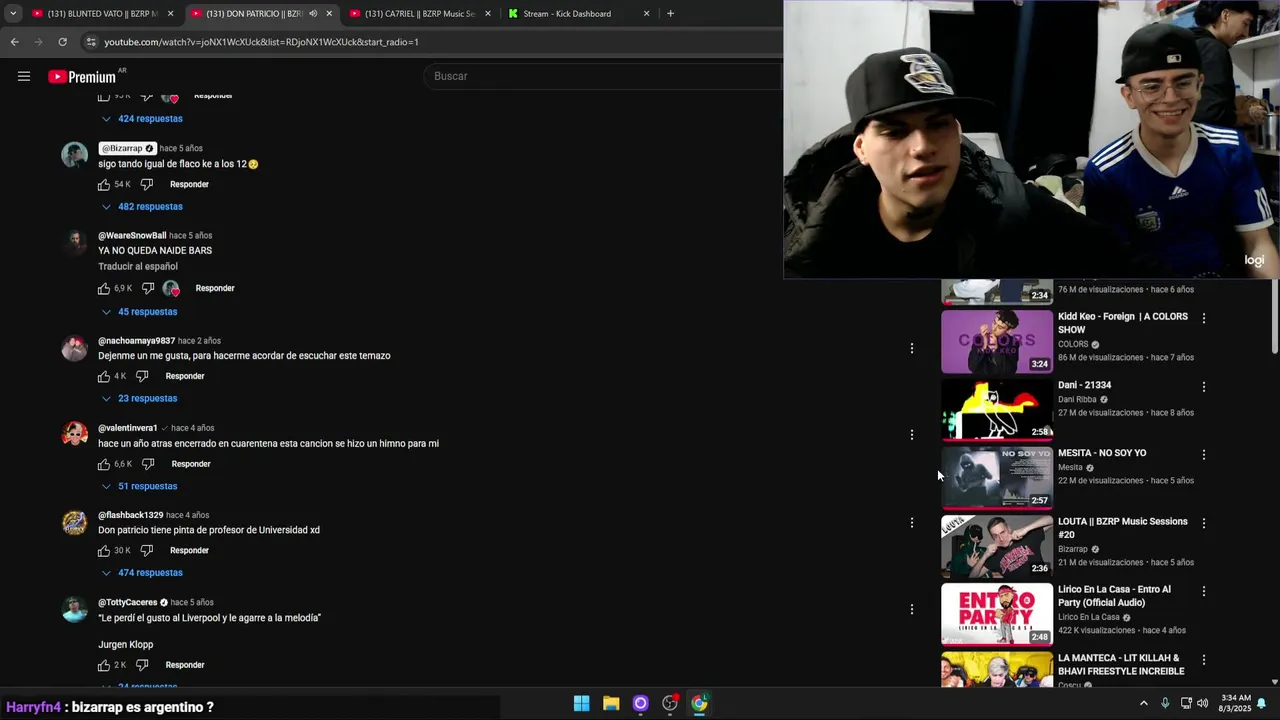The height and width of the screenshot is (720, 1280).
Task: Dislike flashback1329's comment
Action: pos(146,551)
